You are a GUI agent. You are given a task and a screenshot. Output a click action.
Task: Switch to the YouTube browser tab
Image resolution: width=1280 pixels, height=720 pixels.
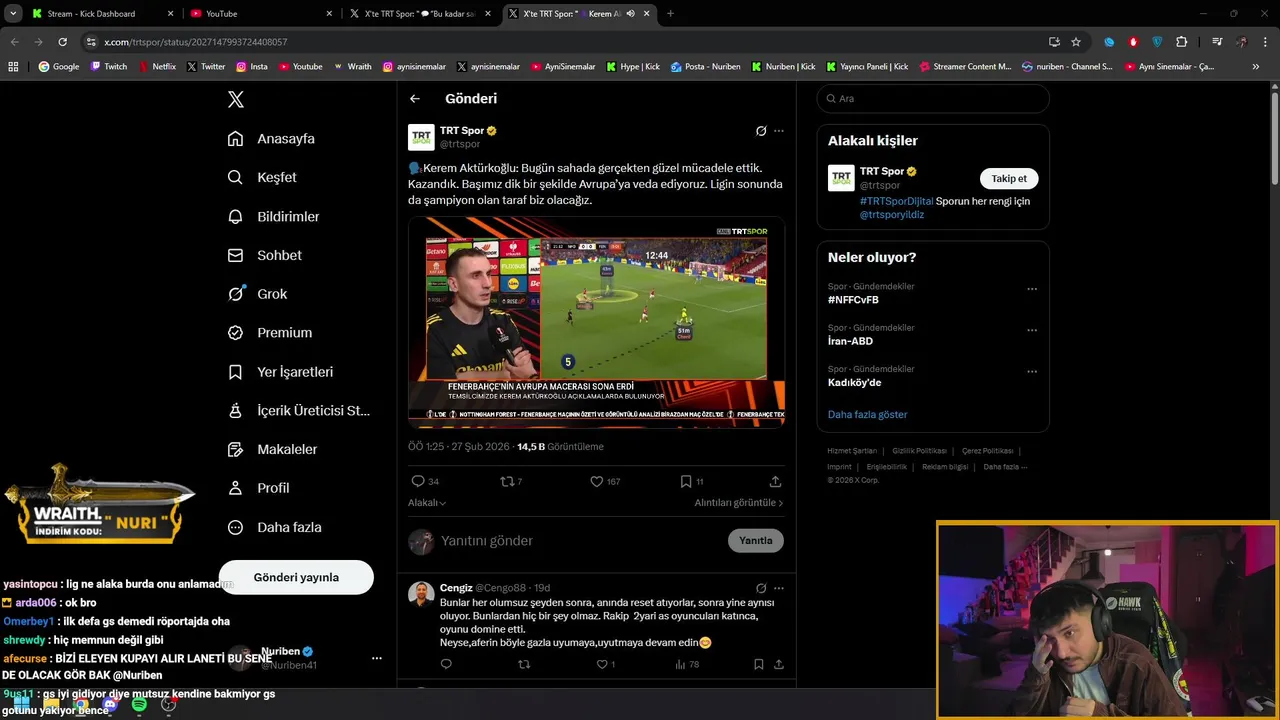click(x=261, y=14)
